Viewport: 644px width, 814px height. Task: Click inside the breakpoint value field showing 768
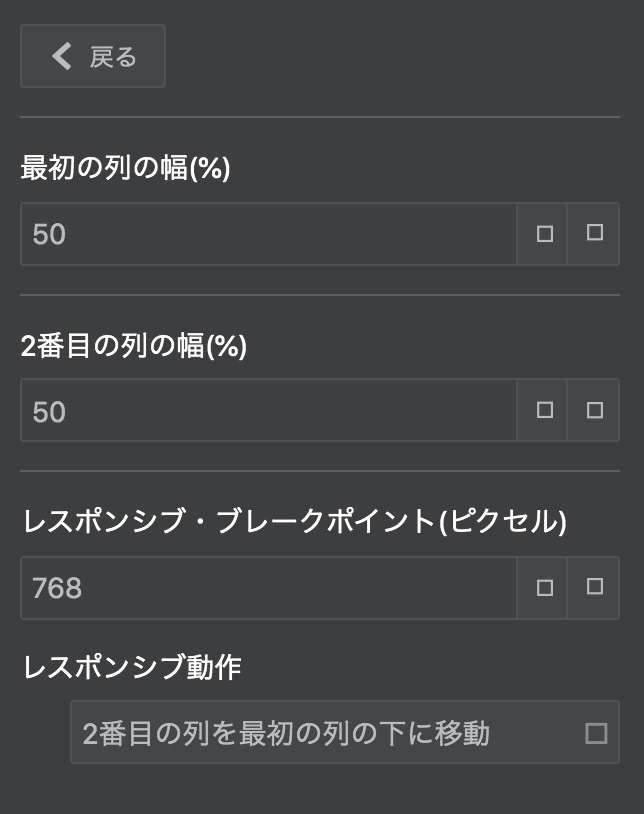(260, 589)
